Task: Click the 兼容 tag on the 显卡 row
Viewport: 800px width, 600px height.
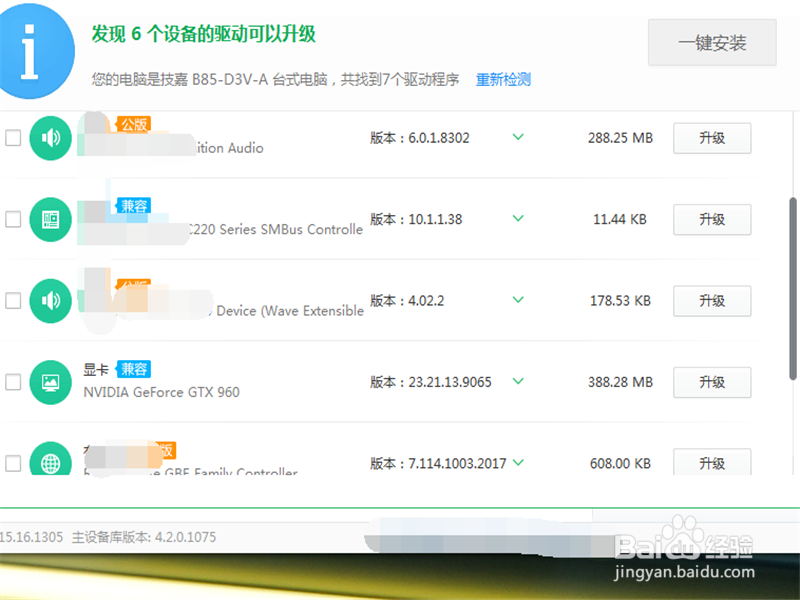Action: click(x=134, y=369)
